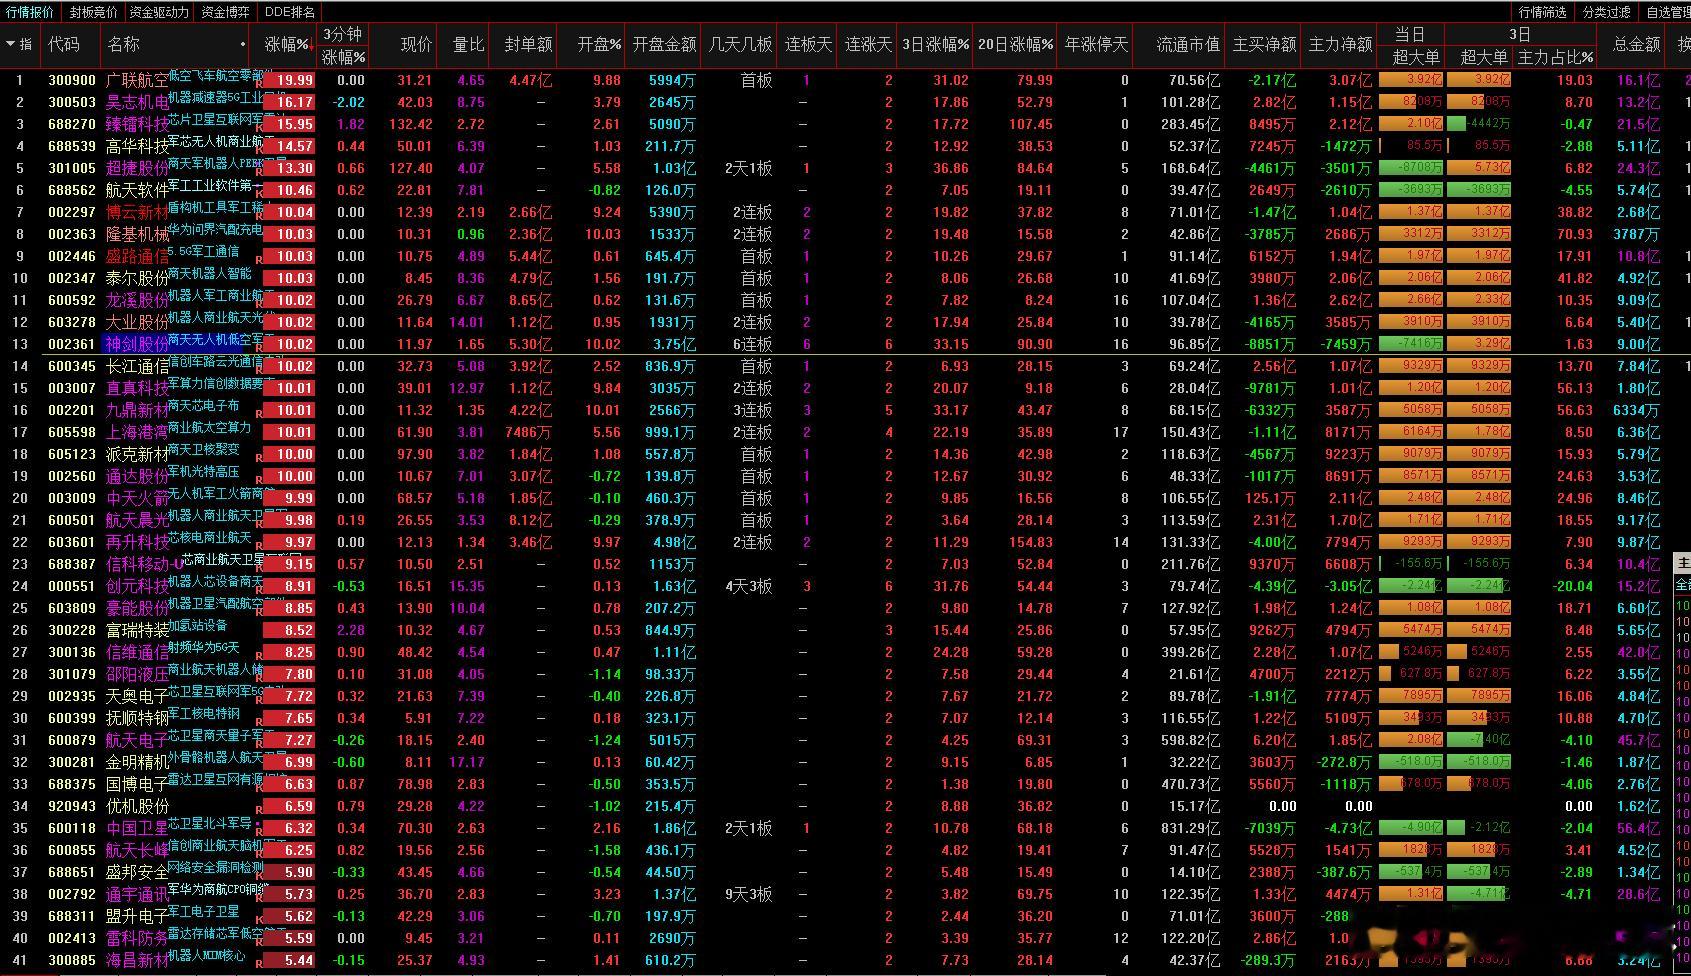Sort by the 开盘金额 column header
1691x976 pixels.
tap(664, 45)
